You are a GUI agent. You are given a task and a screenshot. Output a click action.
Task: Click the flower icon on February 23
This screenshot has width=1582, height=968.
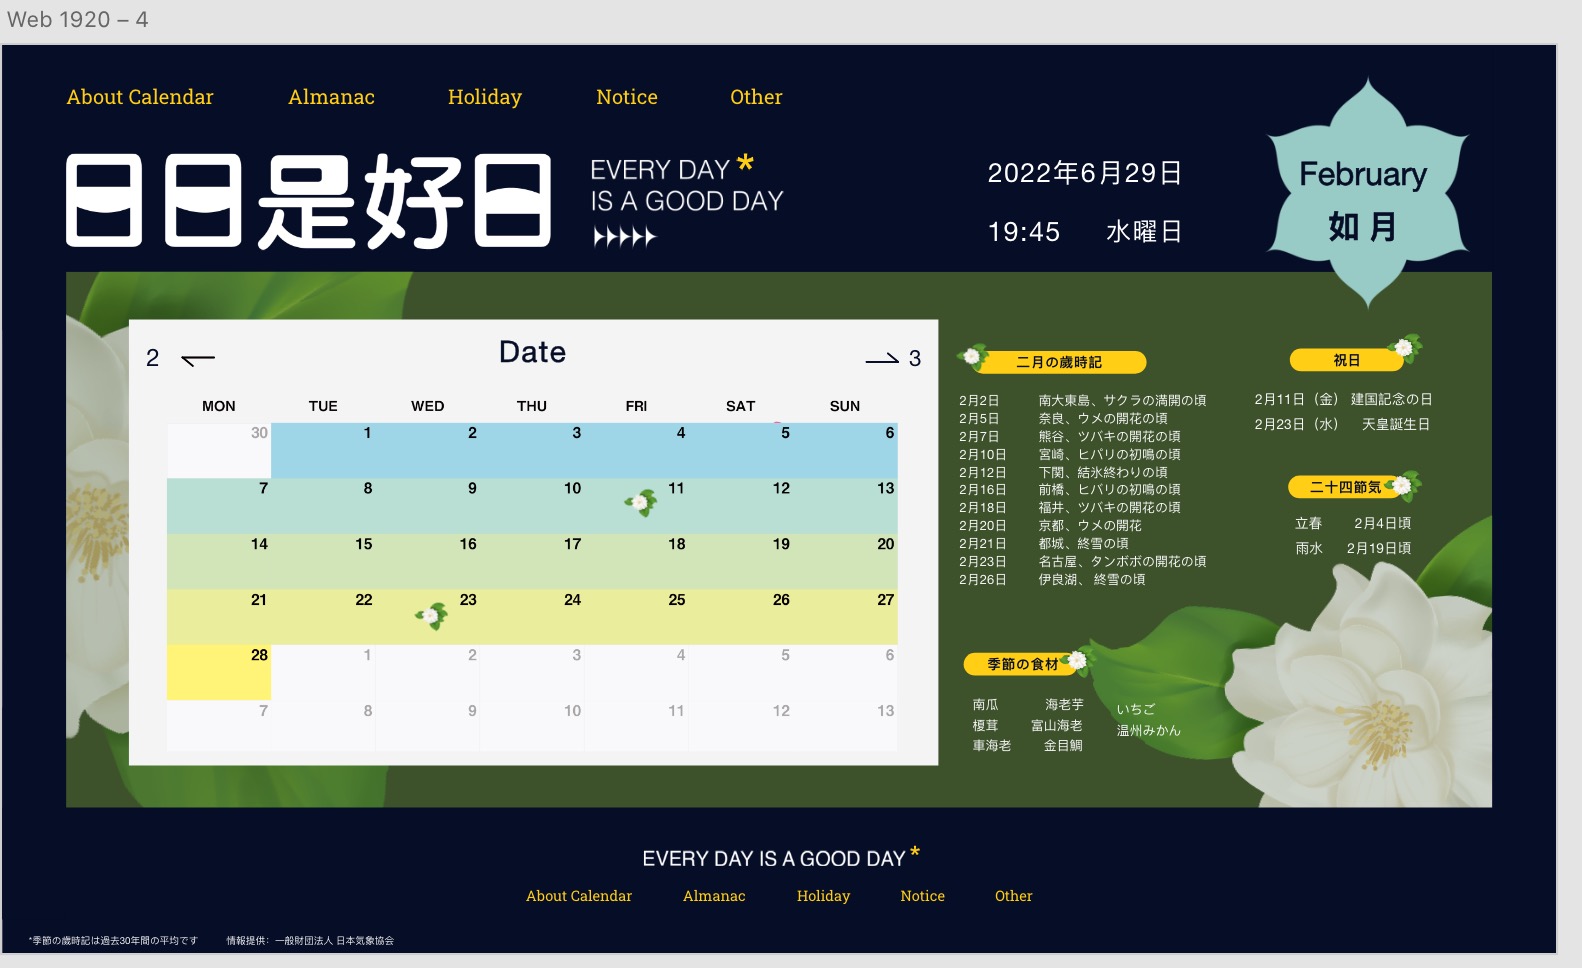pos(432,615)
